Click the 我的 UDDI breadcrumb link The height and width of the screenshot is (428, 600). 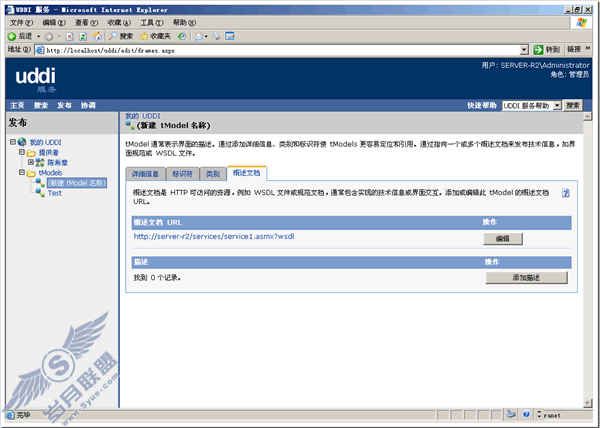tap(143, 116)
